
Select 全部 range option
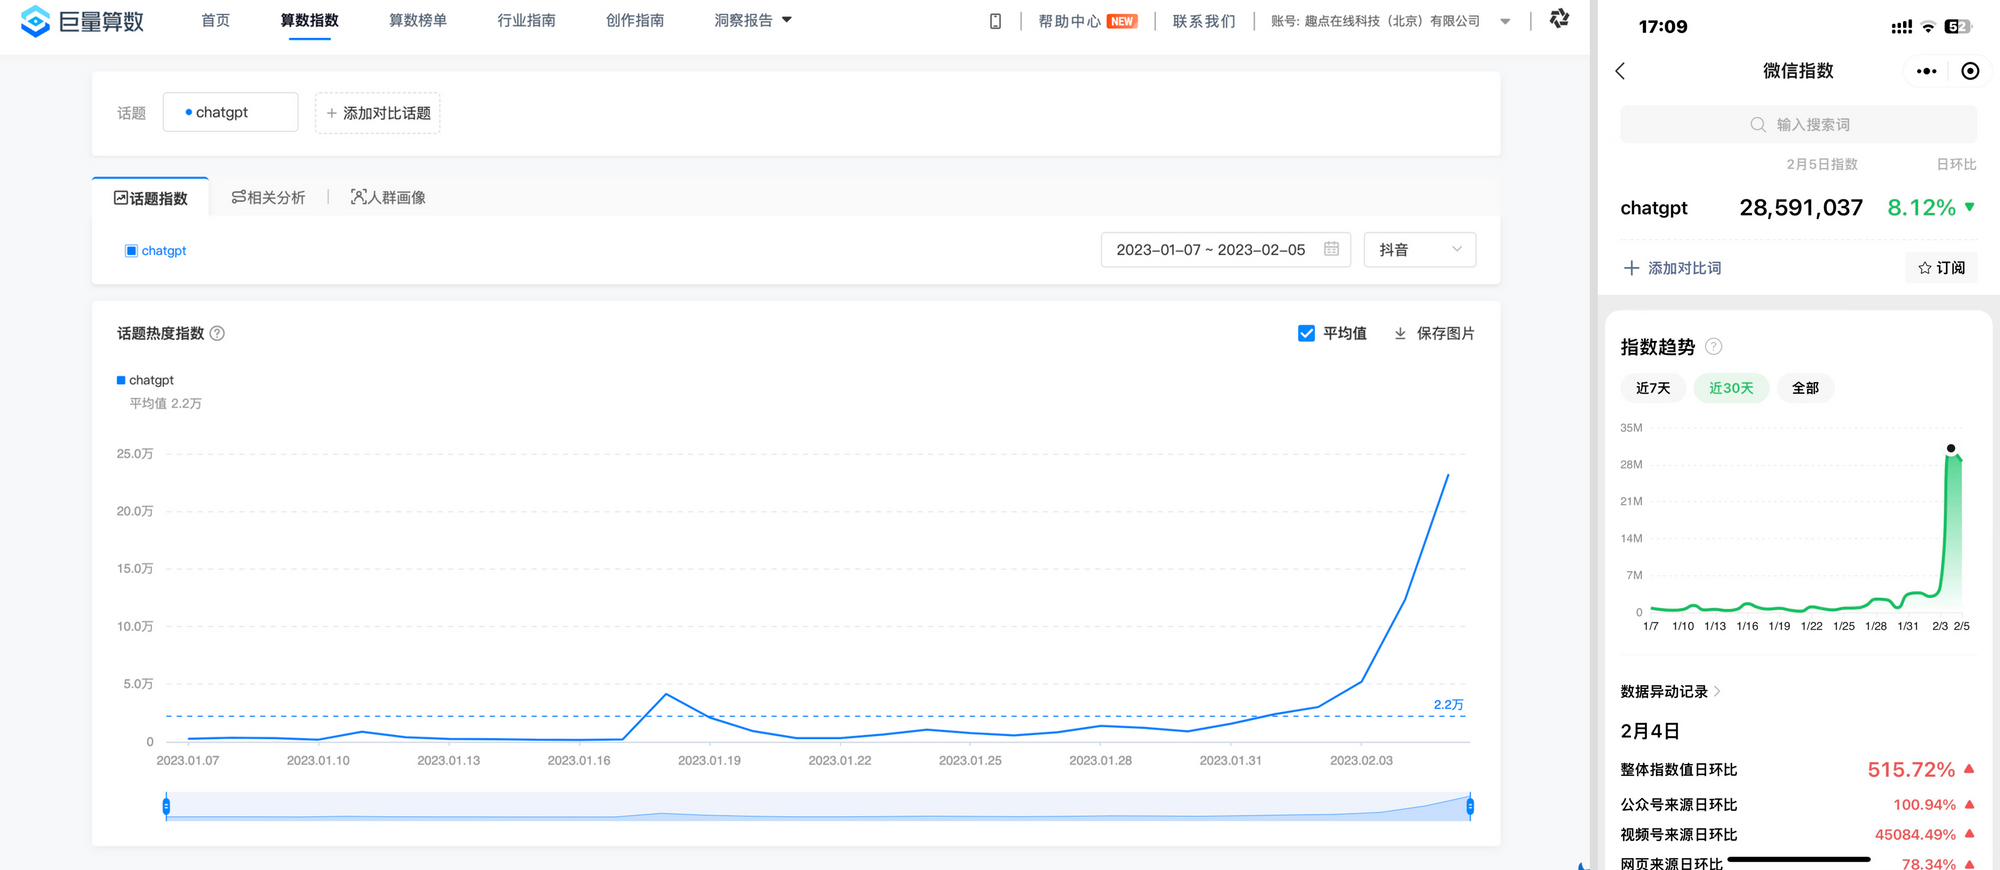tap(1805, 388)
